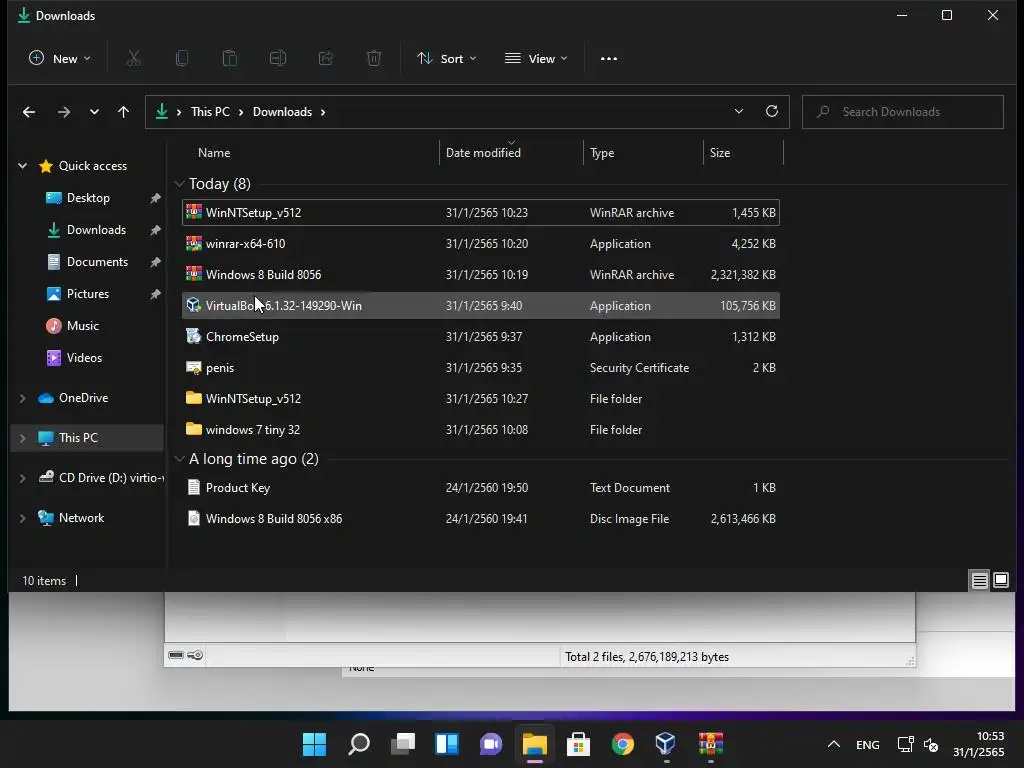Open WinRAR from taskbar
Screen dimensions: 1024x768
tap(711, 744)
